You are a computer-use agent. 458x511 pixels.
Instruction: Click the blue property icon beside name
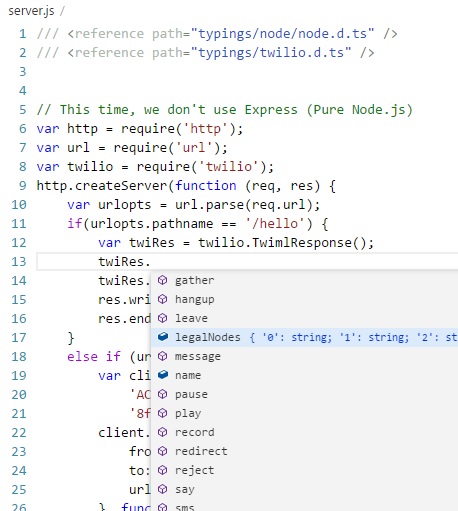pos(162,375)
